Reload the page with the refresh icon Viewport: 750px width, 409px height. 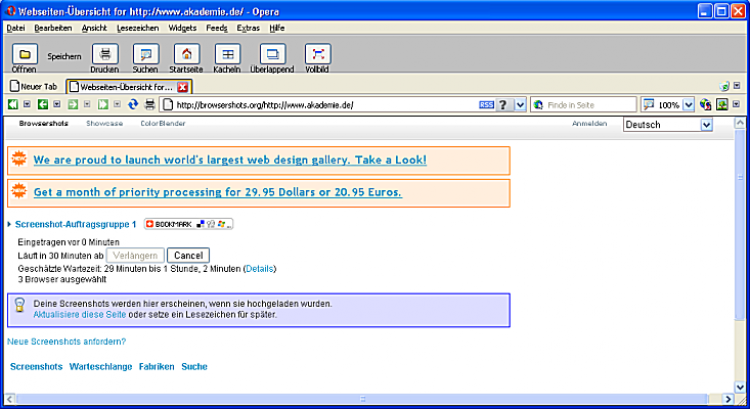[132, 104]
